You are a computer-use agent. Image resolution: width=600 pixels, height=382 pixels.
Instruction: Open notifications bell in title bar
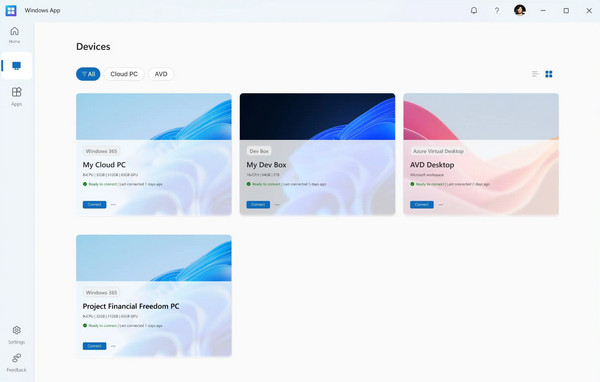click(474, 11)
